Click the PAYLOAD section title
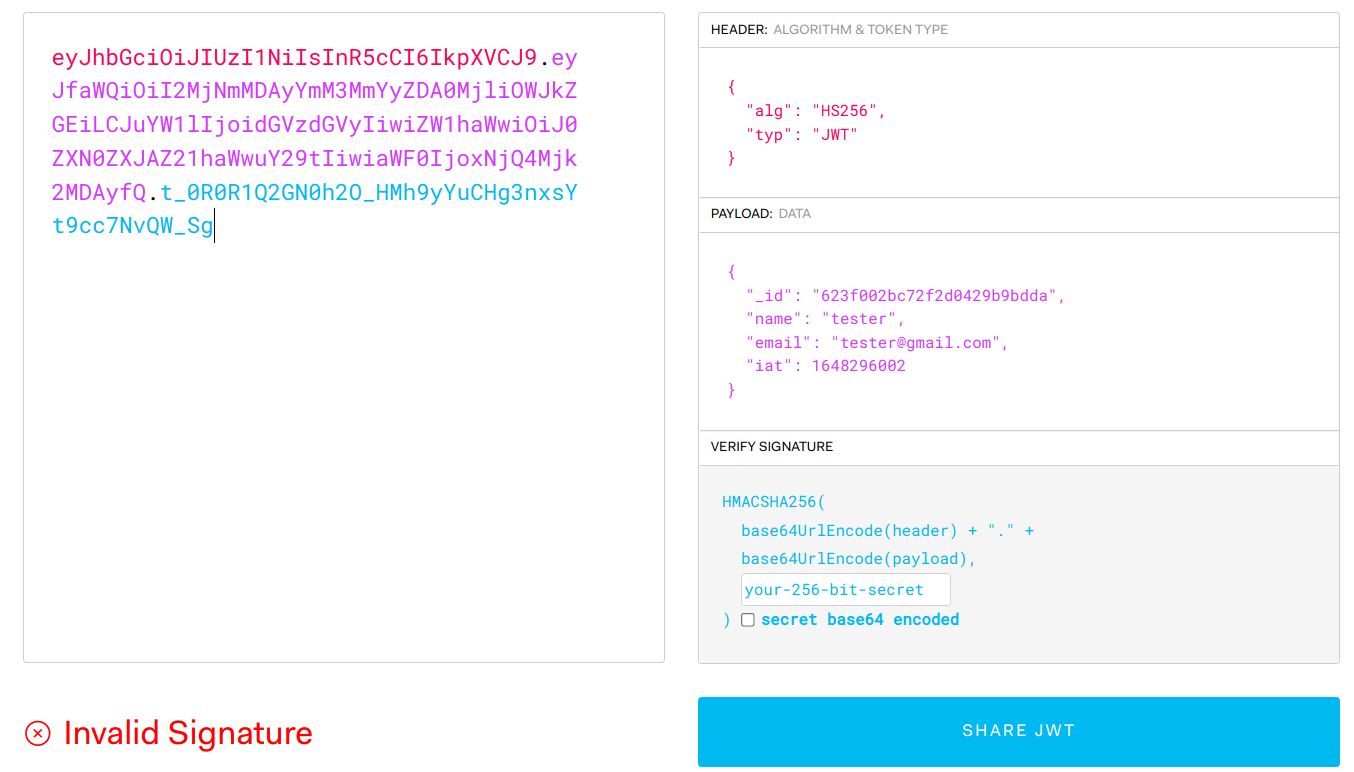 pyautogui.click(x=741, y=214)
